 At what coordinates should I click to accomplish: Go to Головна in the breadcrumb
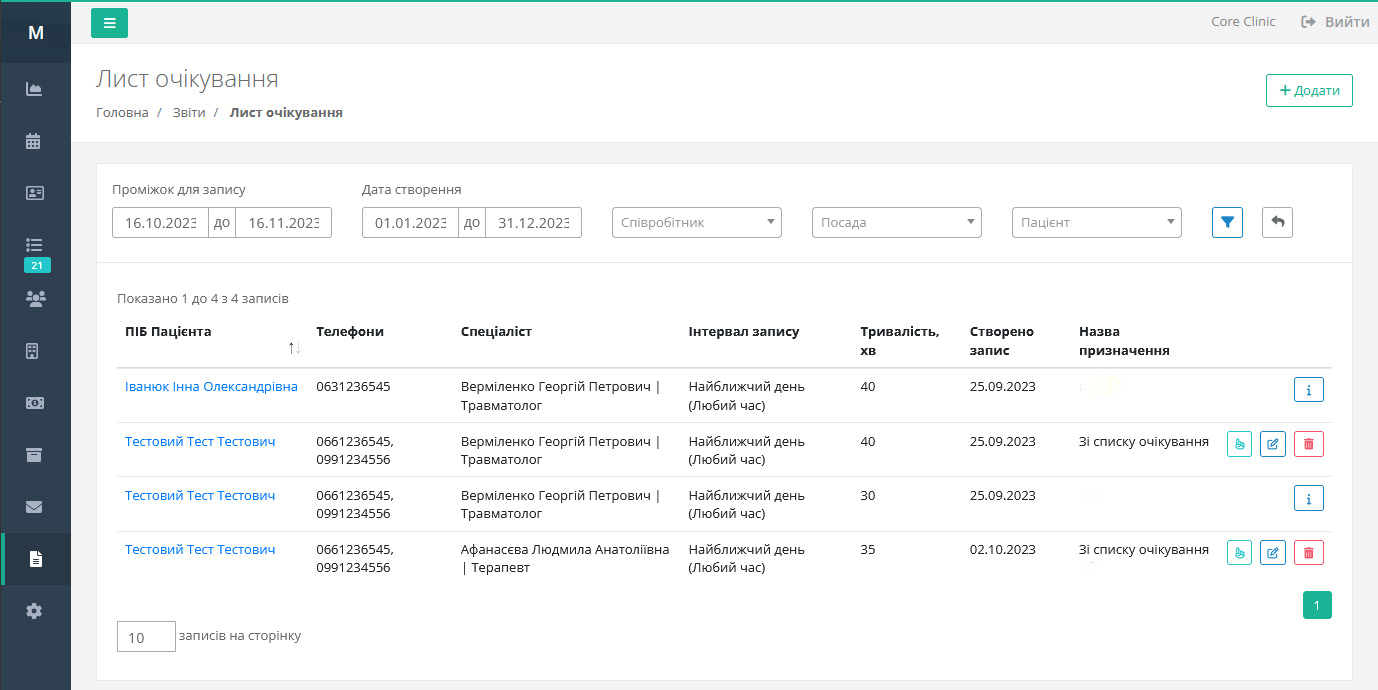(x=122, y=113)
